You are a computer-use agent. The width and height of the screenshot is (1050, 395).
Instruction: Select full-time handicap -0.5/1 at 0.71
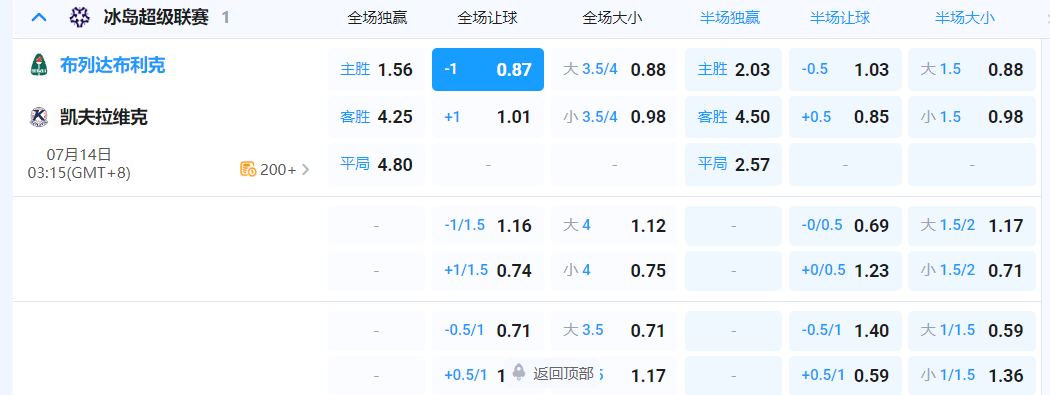488,331
